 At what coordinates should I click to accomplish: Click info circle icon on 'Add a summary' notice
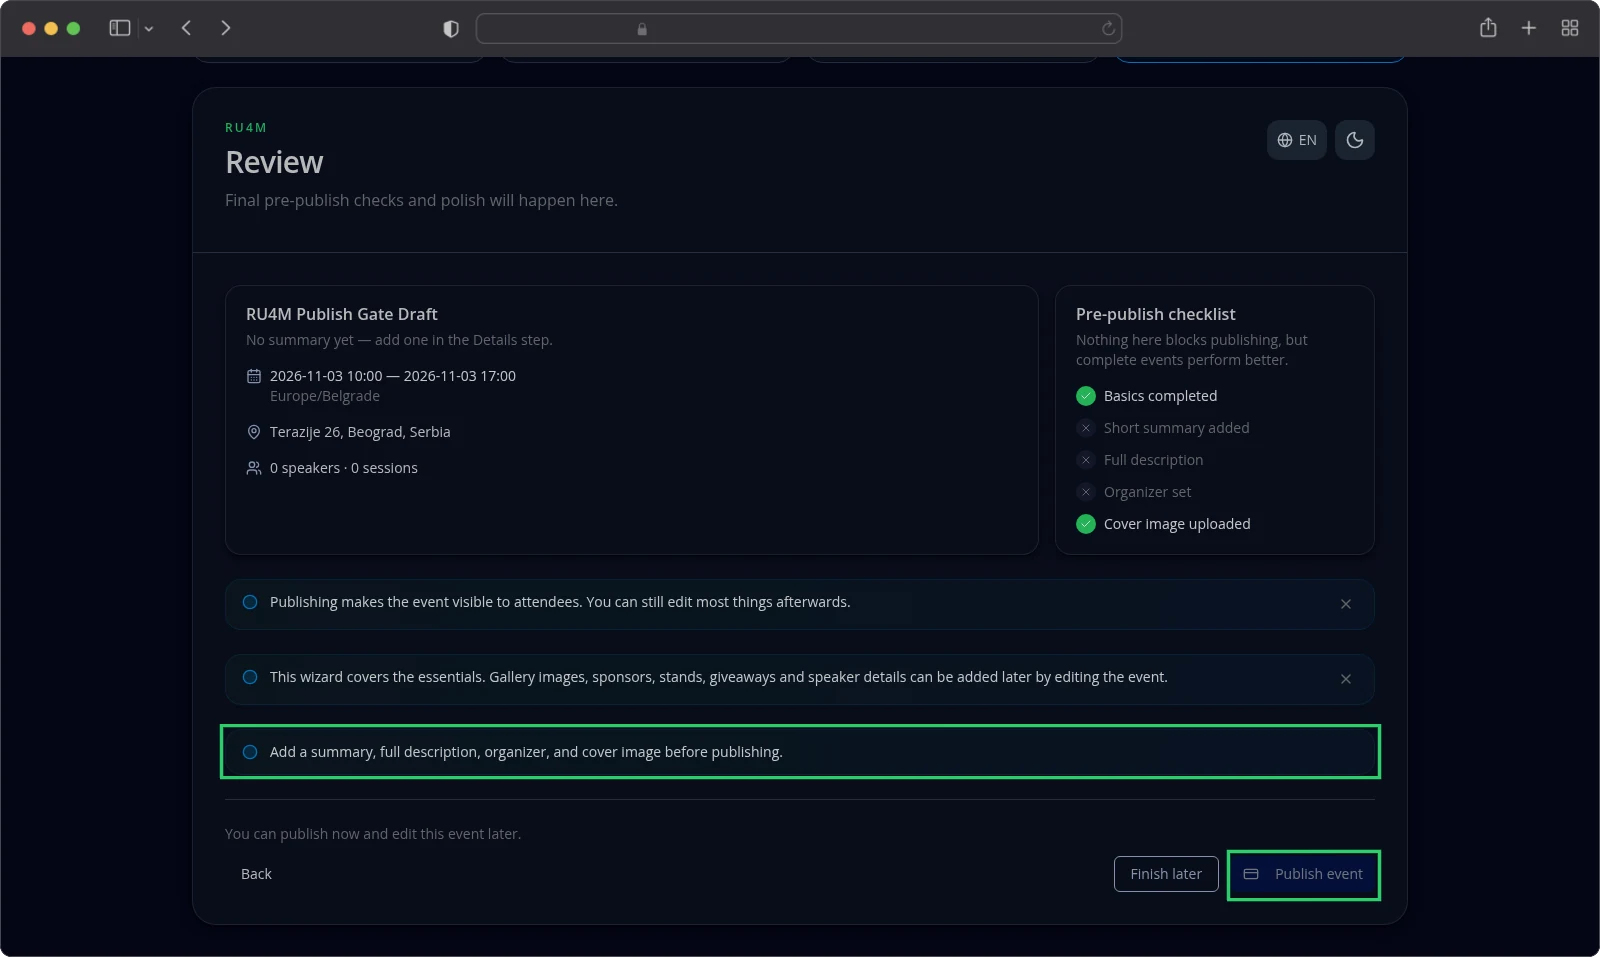click(x=250, y=752)
